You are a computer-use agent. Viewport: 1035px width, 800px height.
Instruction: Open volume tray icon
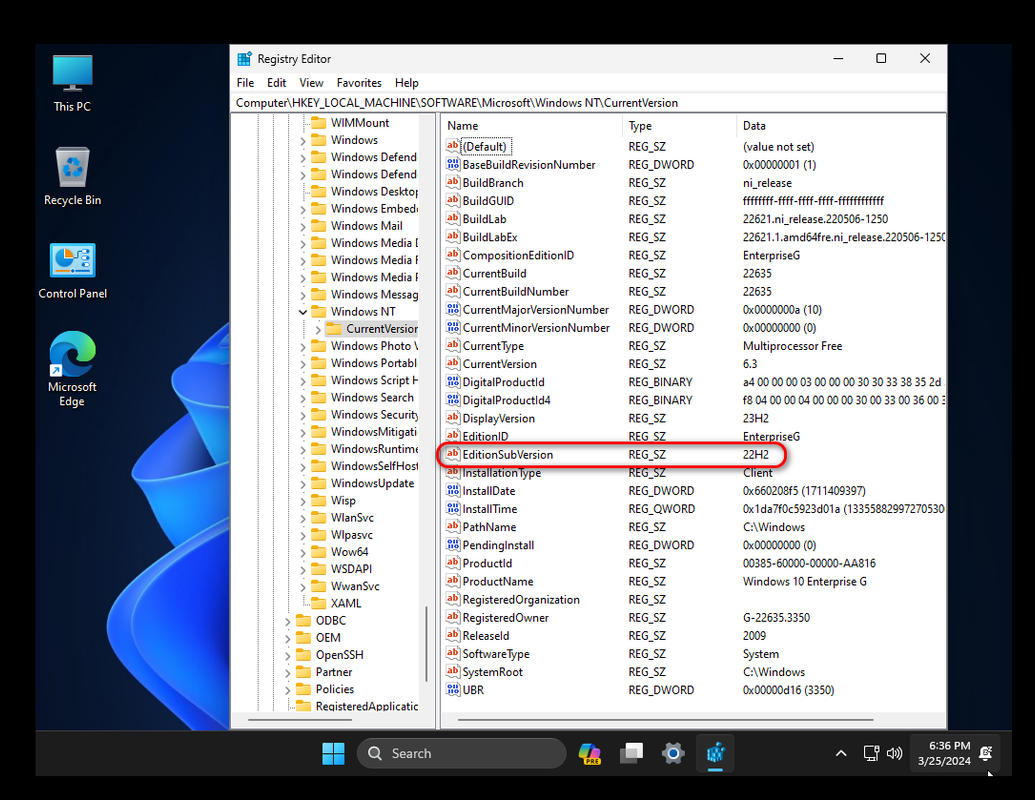(x=894, y=753)
